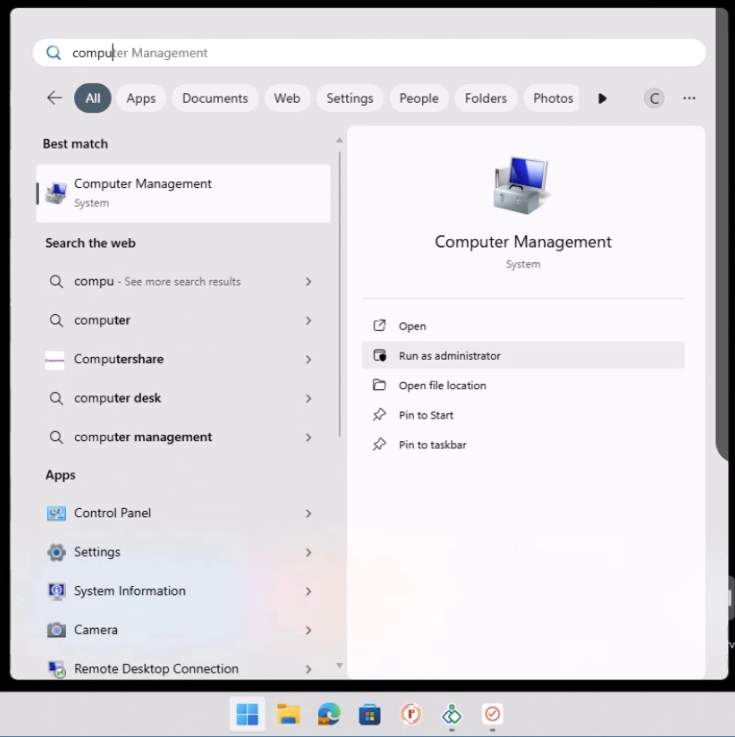Open File Explorer from the taskbar
Screen dimensions: 735x737
[289, 714]
